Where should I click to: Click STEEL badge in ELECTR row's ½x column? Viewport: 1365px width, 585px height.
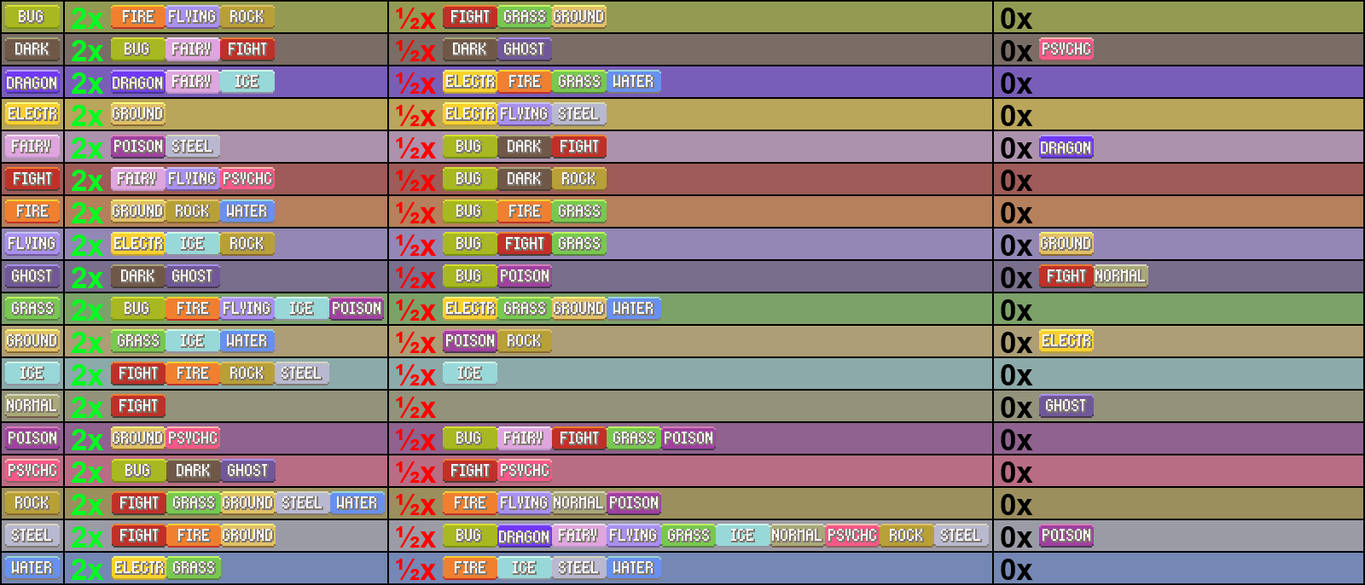click(x=579, y=114)
